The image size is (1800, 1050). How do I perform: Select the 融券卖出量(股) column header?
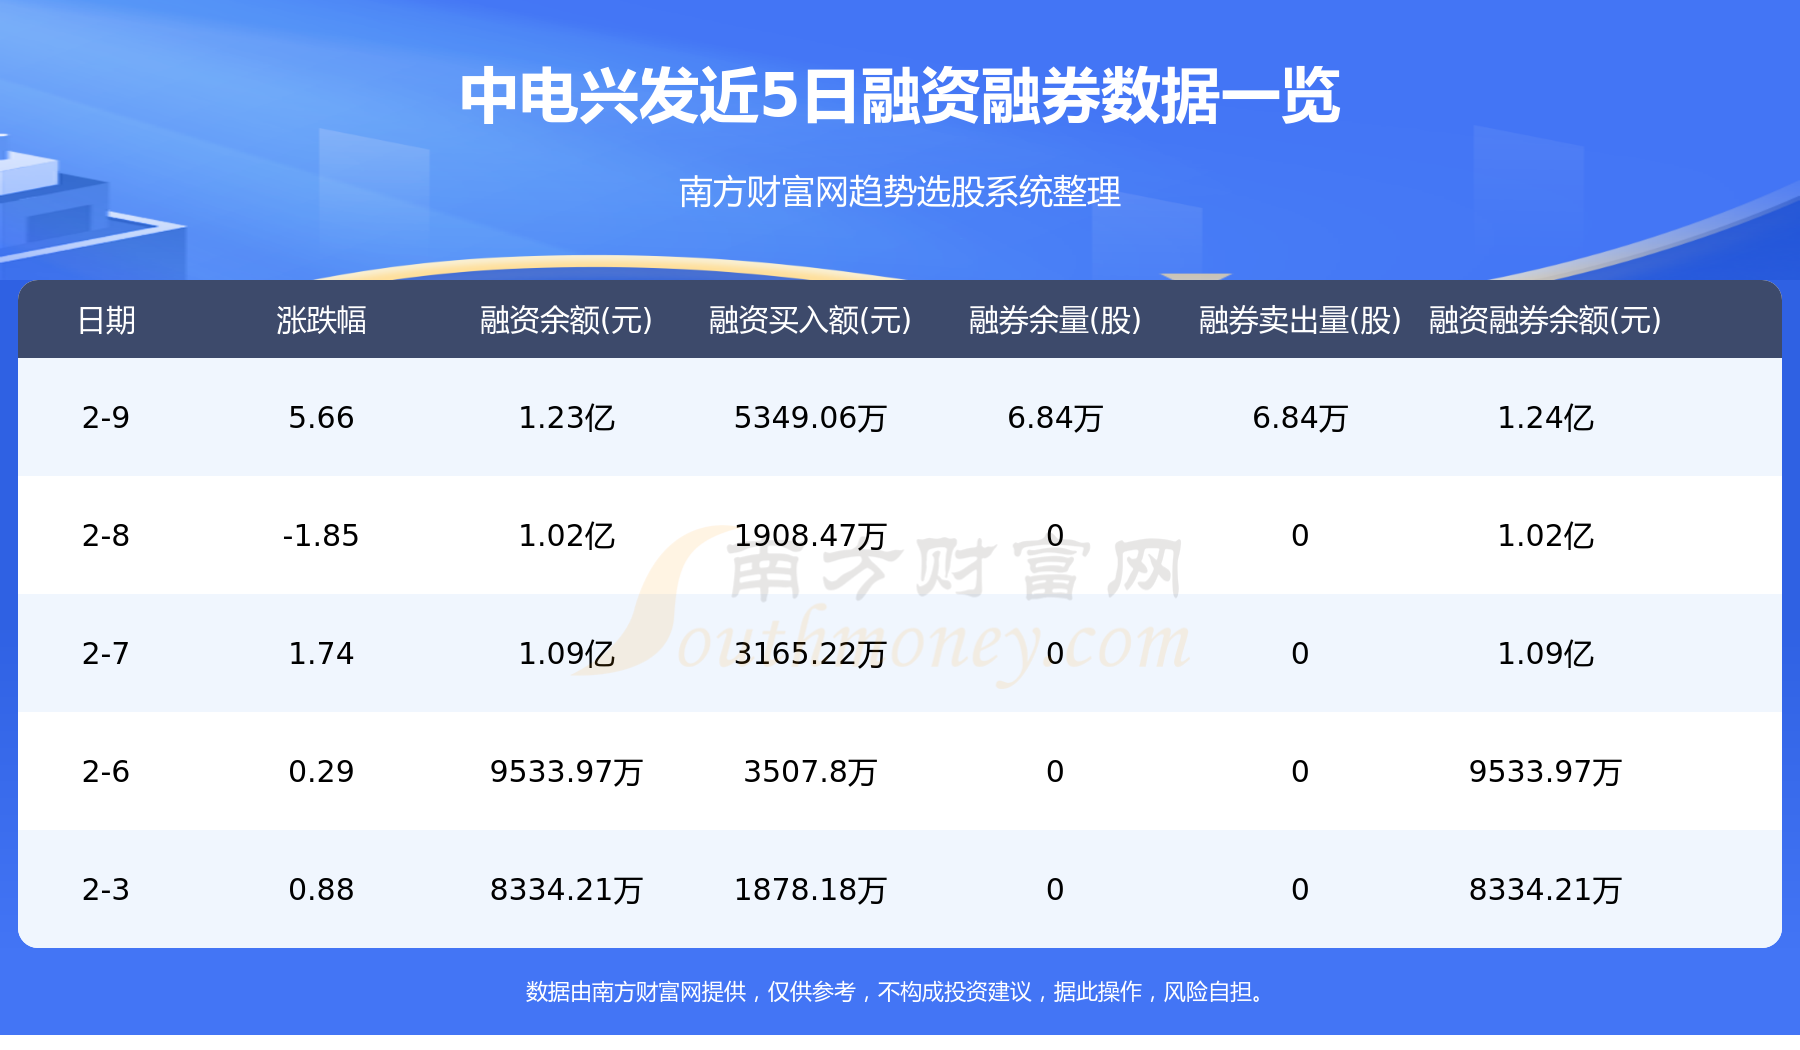[x=1300, y=320]
